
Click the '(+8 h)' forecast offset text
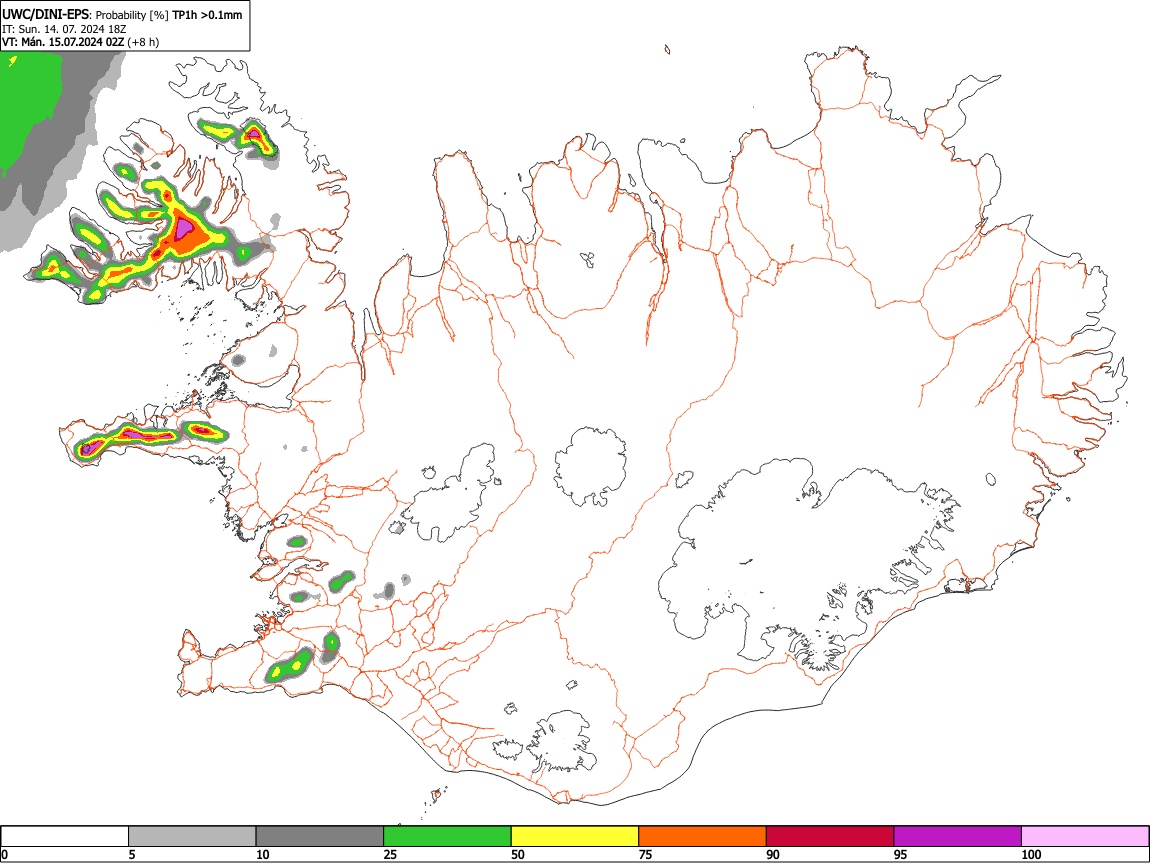pos(143,42)
